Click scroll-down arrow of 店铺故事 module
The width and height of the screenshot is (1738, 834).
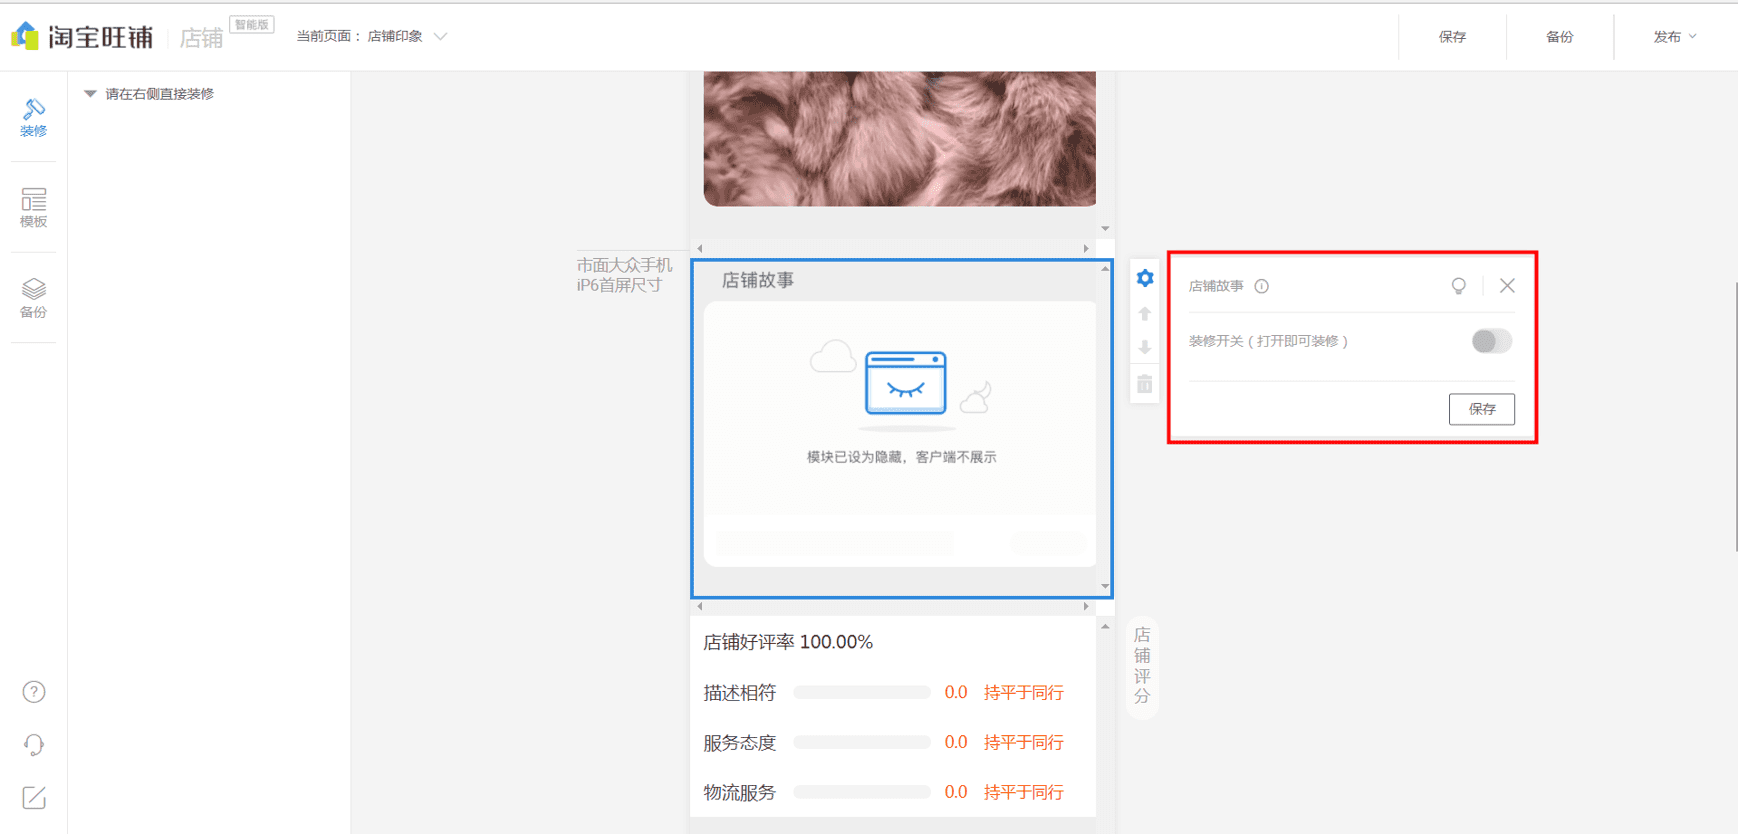coord(1105,586)
